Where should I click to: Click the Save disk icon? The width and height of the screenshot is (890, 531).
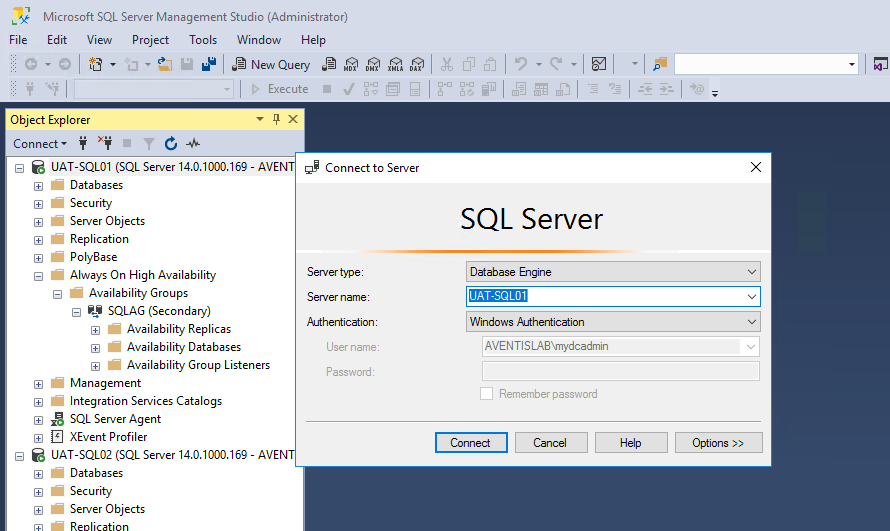pyautogui.click(x=187, y=64)
